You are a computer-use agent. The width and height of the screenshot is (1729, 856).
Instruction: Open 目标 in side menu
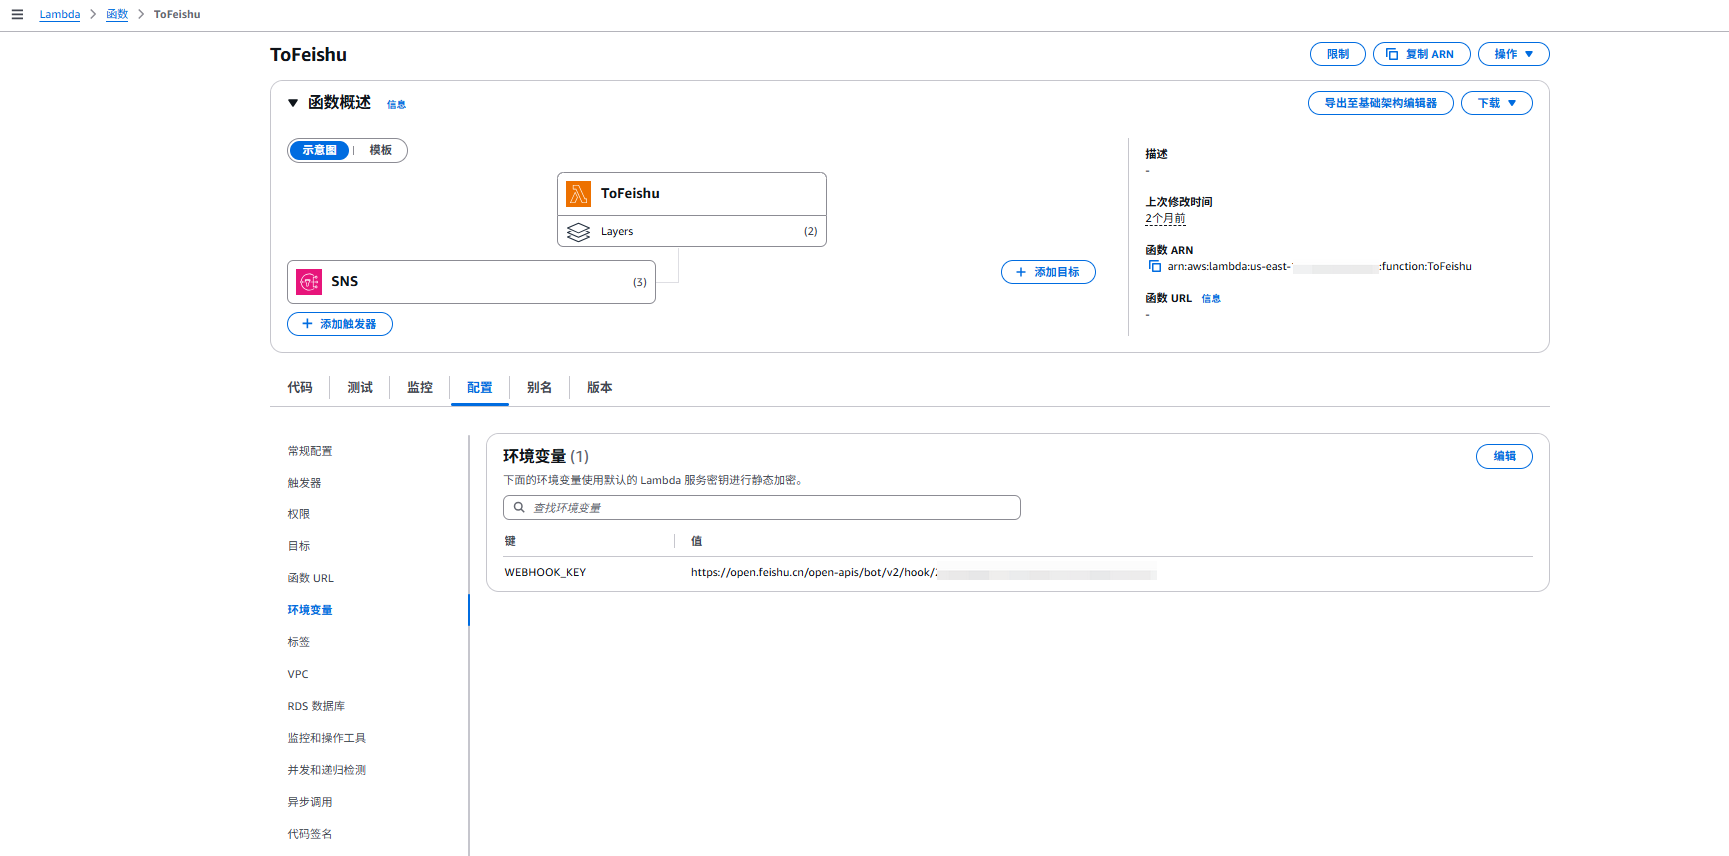tap(299, 546)
